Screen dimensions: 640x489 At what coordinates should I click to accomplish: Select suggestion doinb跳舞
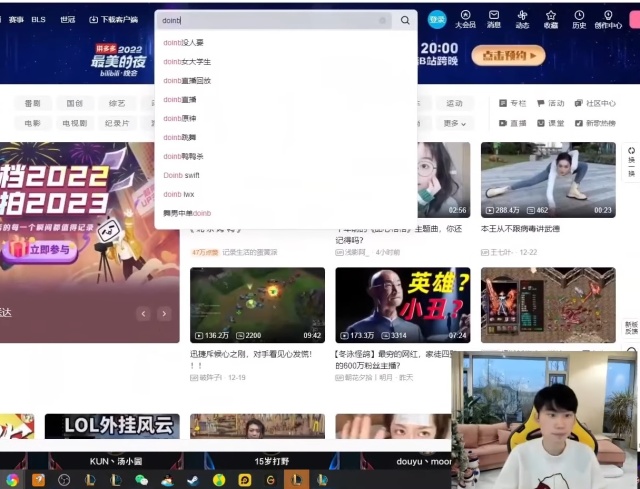coord(180,137)
